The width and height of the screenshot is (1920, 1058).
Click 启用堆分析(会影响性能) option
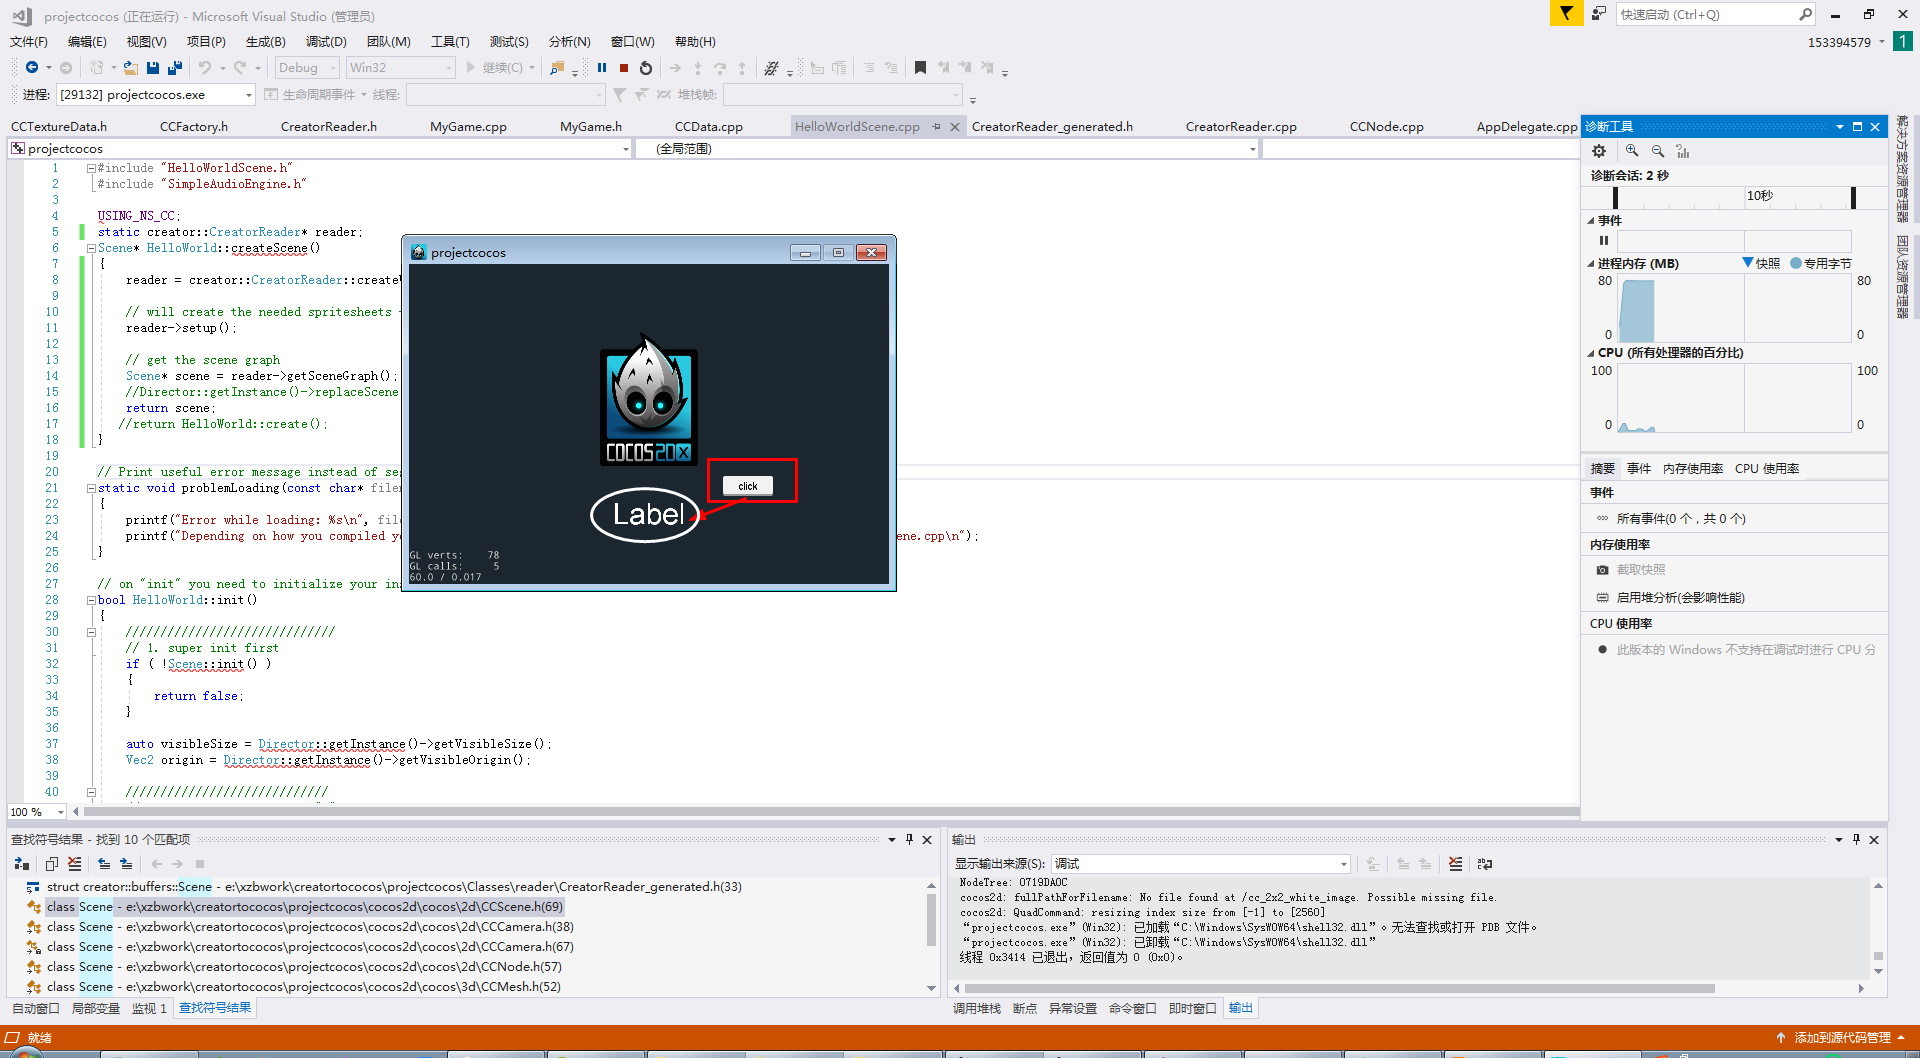pos(1680,598)
